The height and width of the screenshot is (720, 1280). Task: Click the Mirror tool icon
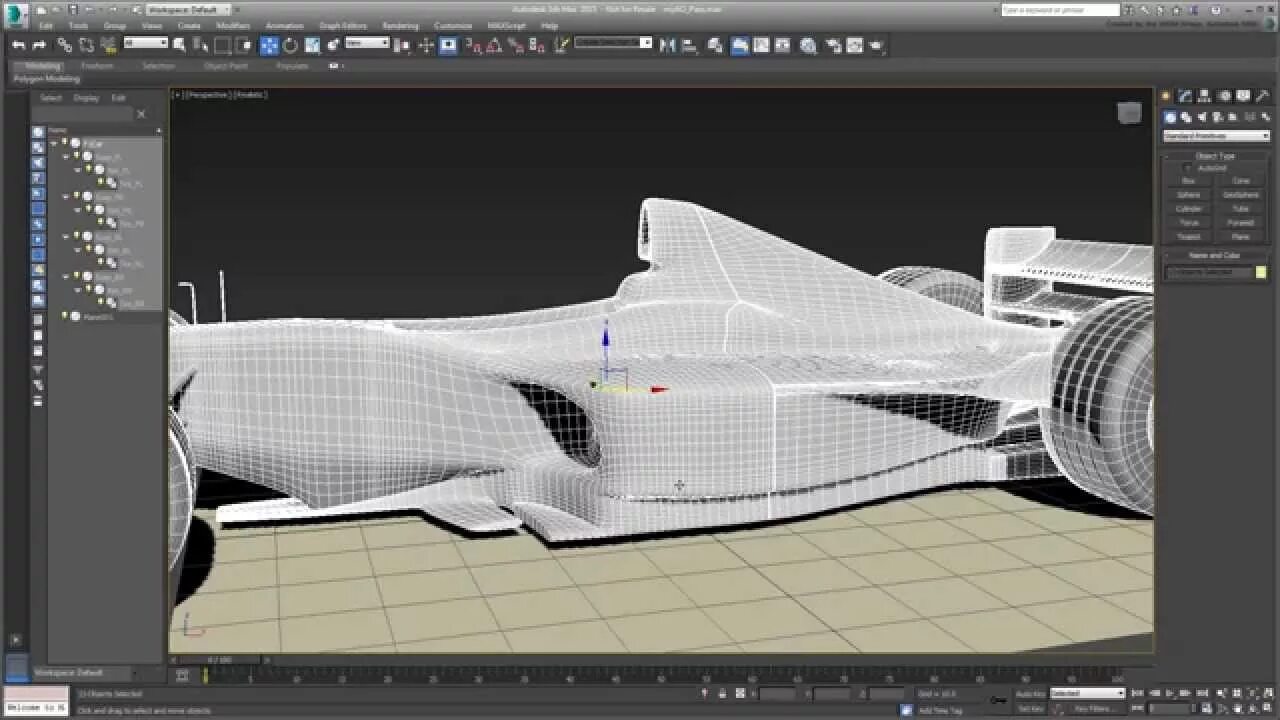(667, 45)
